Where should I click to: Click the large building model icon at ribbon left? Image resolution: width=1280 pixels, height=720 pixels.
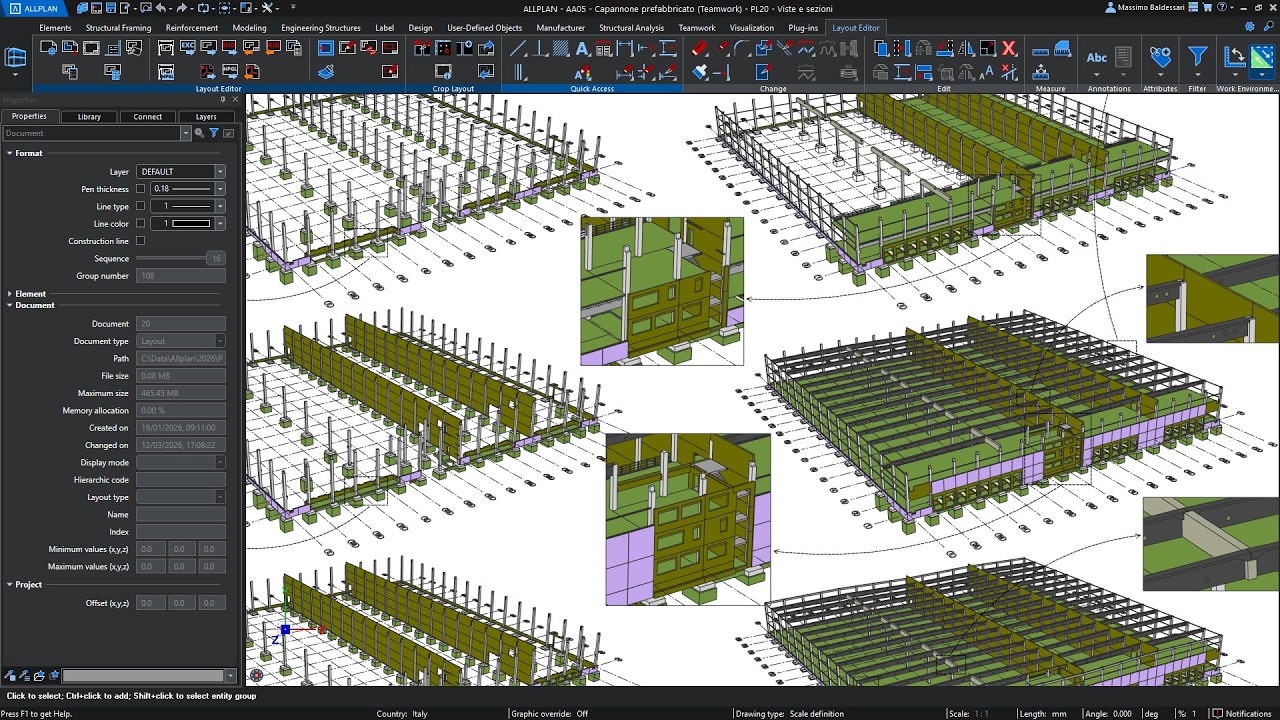click(x=15, y=58)
